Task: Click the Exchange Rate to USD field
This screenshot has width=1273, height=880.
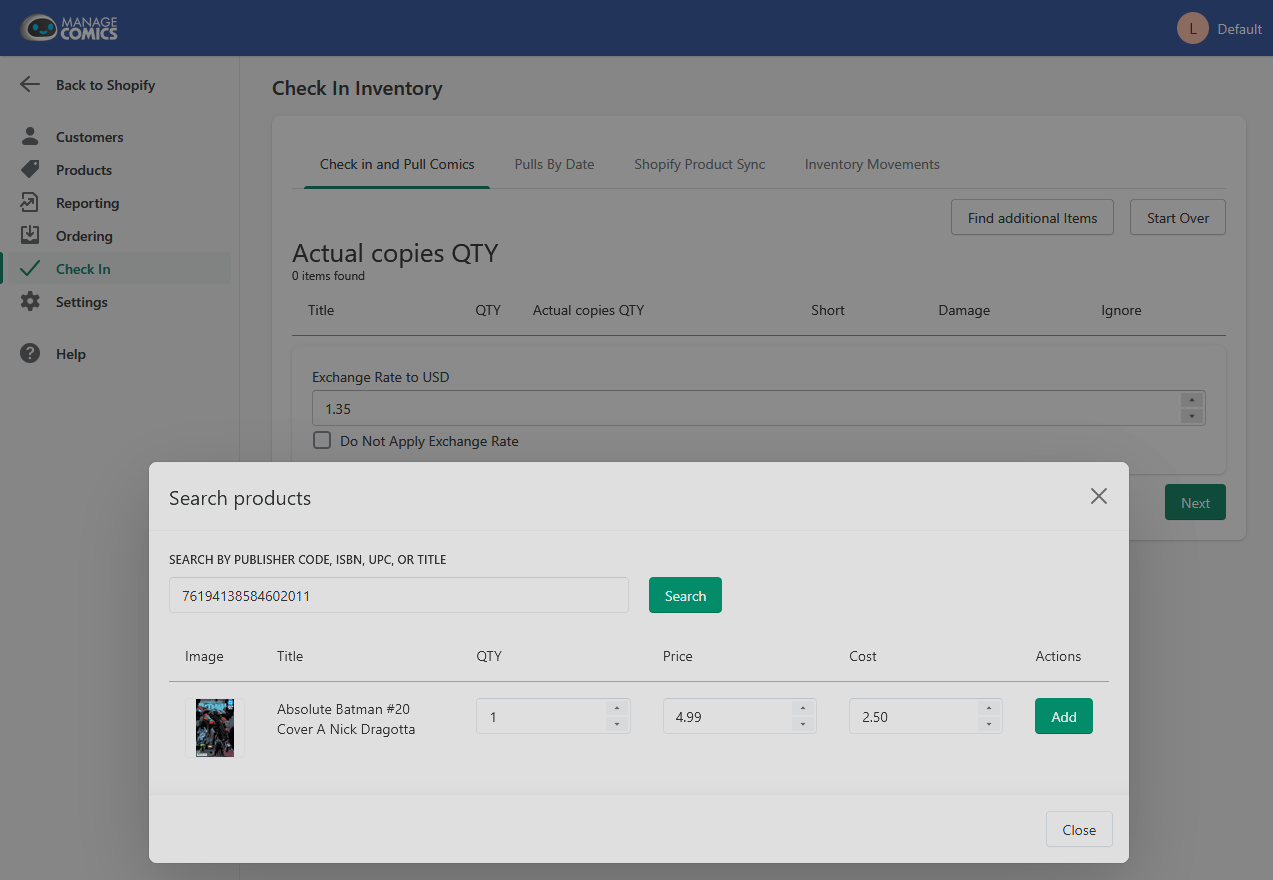Action: click(x=758, y=408)
